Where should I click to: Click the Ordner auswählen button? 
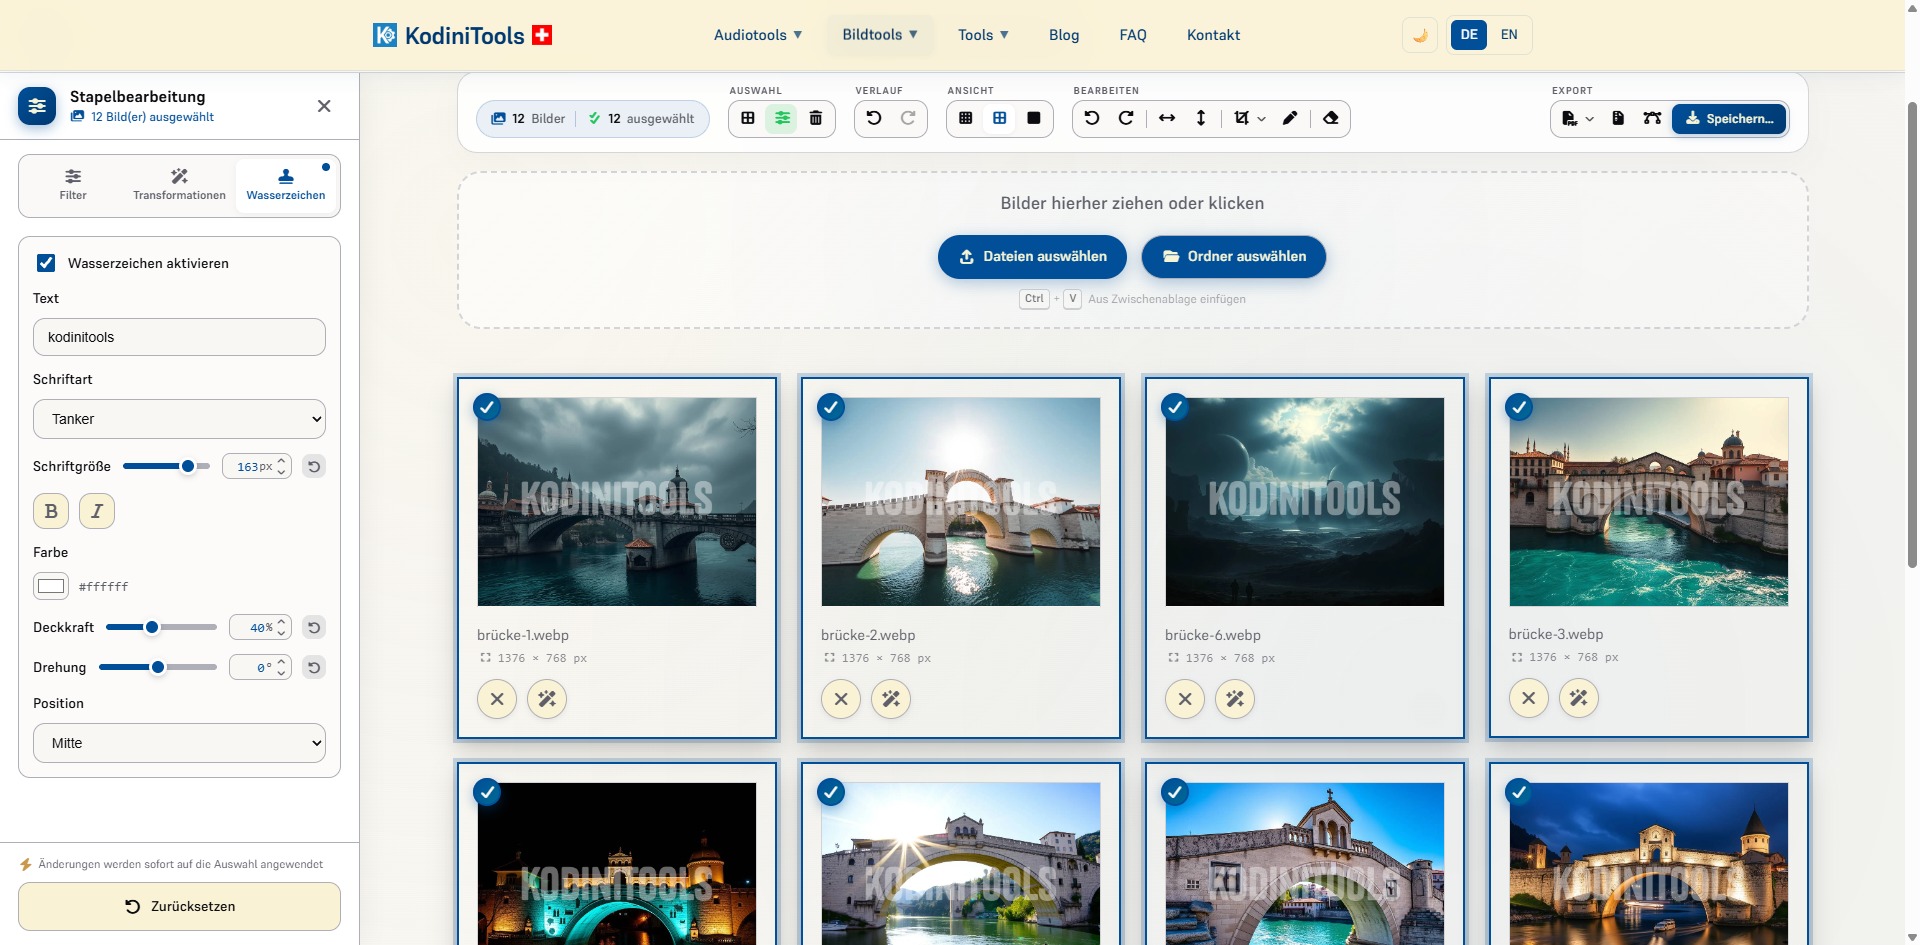(x=1234, y=257)
